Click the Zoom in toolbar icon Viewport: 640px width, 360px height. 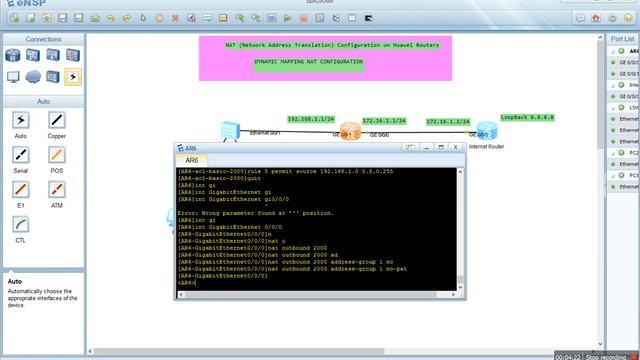coord(240,18)
